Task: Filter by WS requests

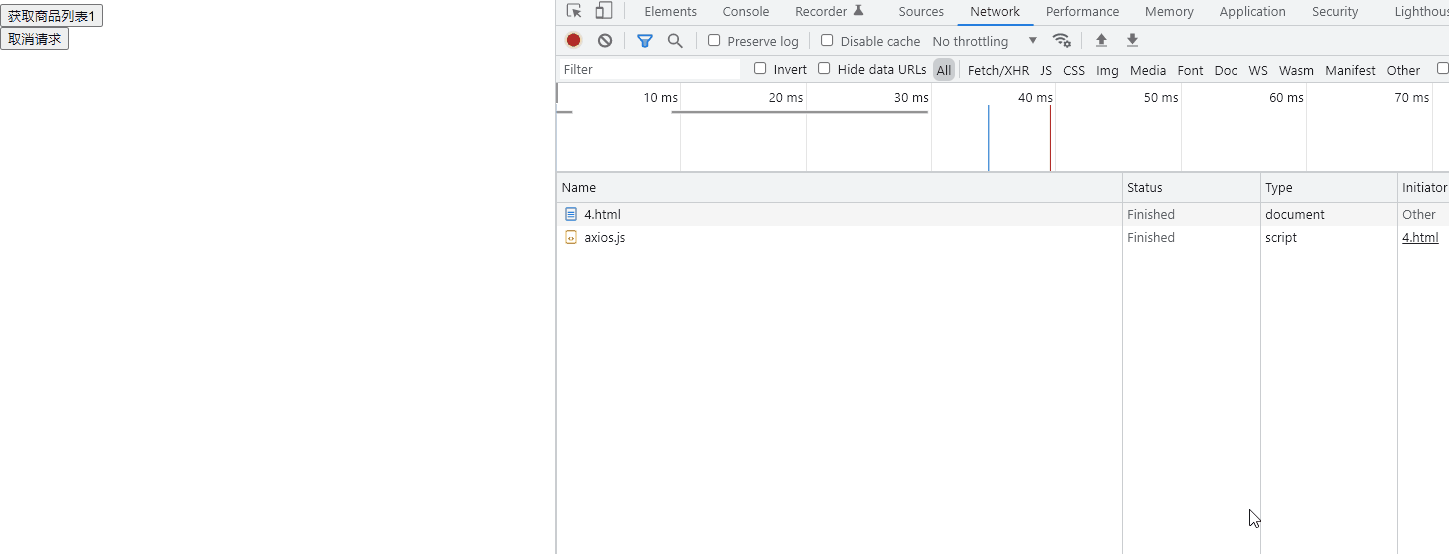Action: [1258, 70]
